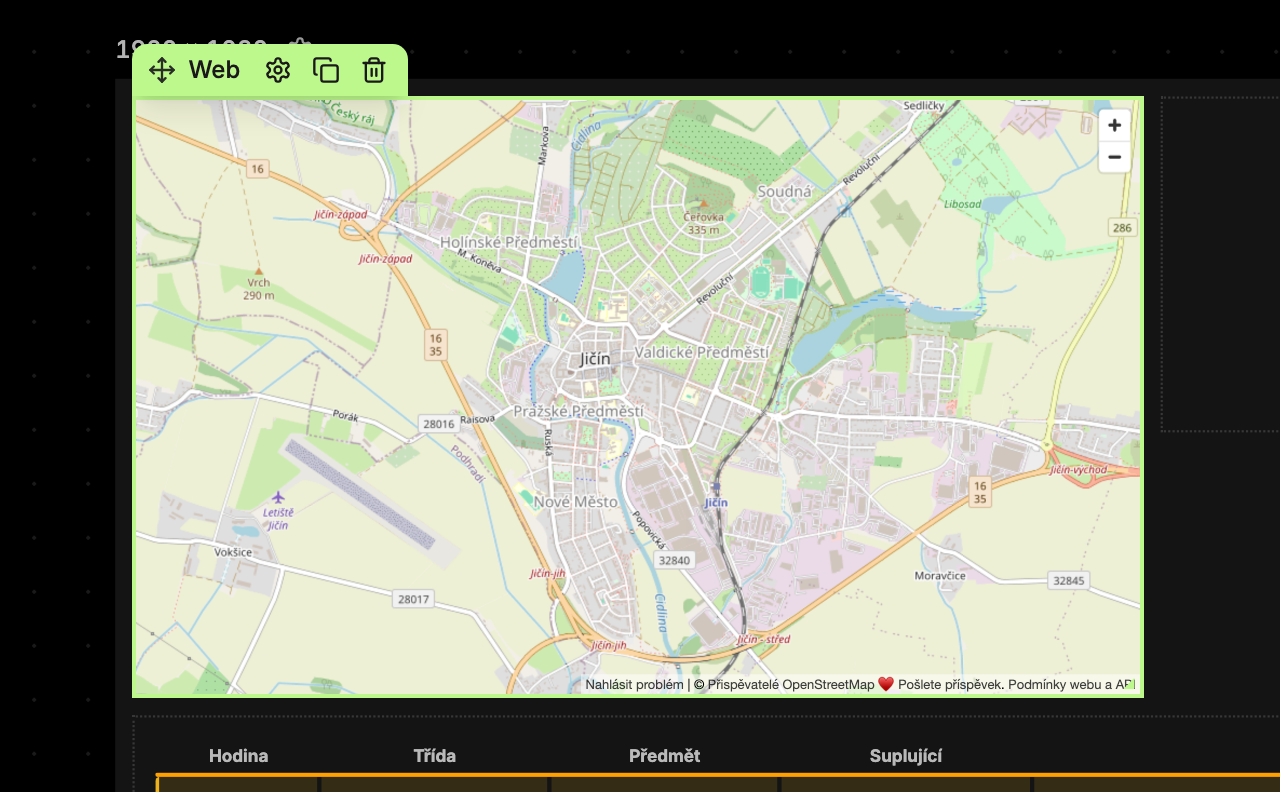Click road number 32840 shield
The width and height of the screenshot is (1280, 792).
click(x=675, y=560)
